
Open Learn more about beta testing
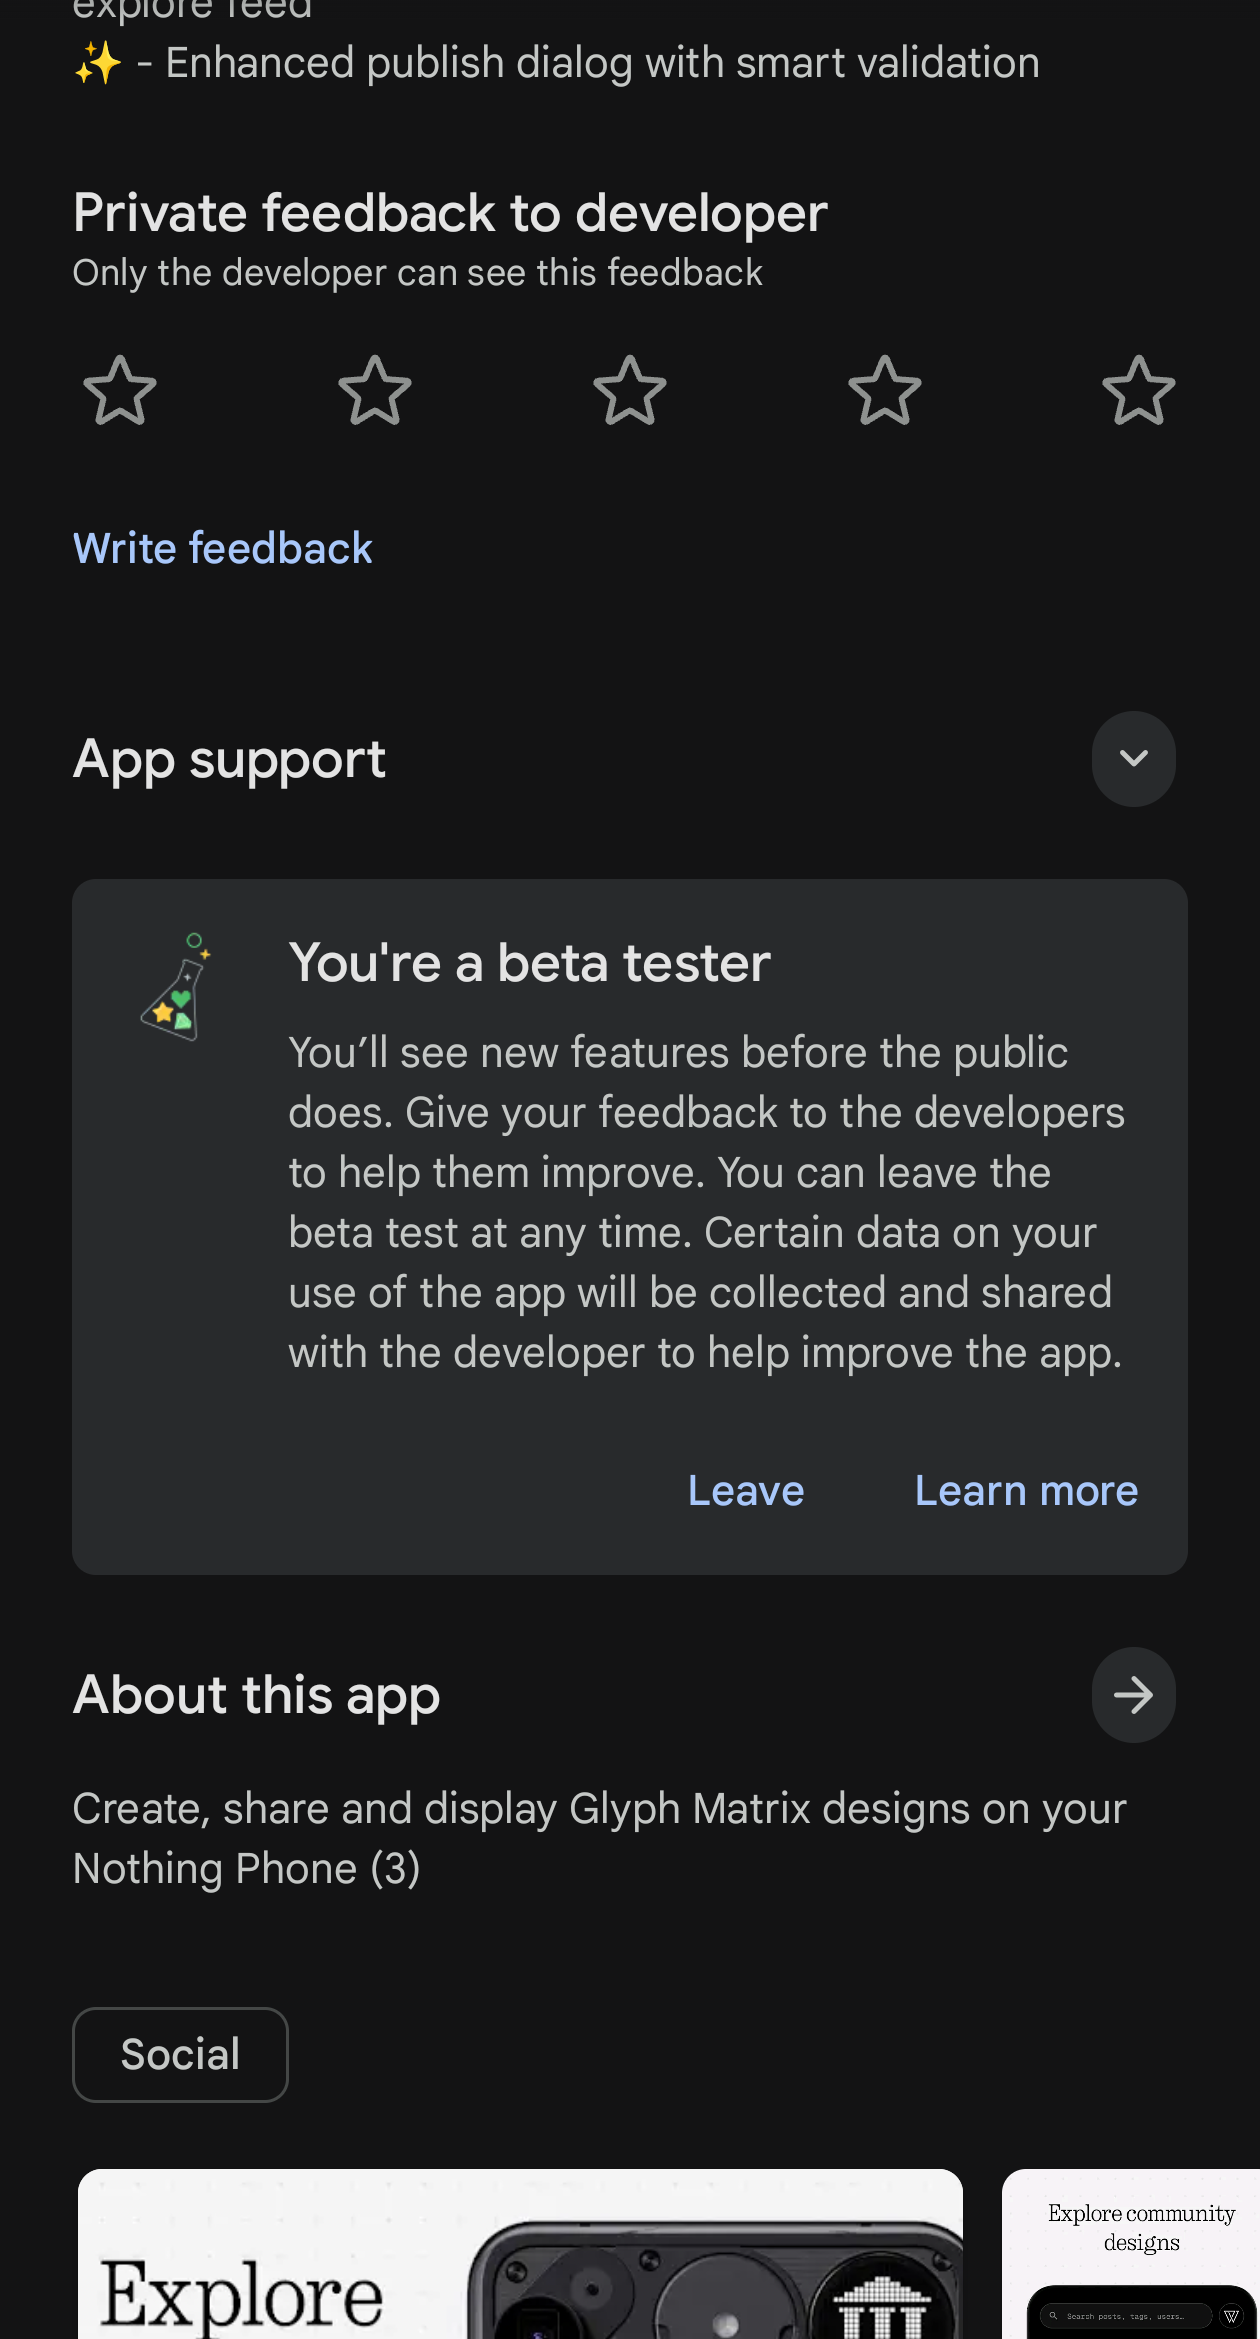coord(1027,1491)
